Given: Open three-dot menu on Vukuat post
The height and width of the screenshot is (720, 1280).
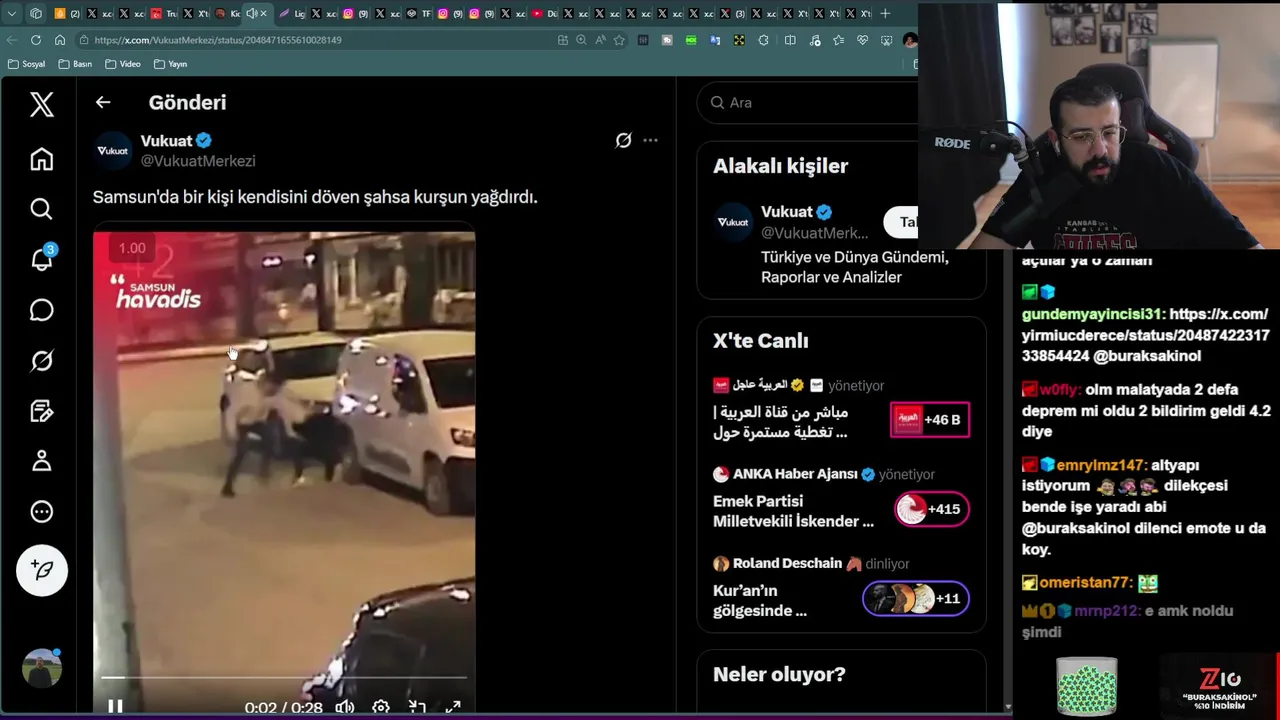Looking at the screenshot, I should click(650, 141).
